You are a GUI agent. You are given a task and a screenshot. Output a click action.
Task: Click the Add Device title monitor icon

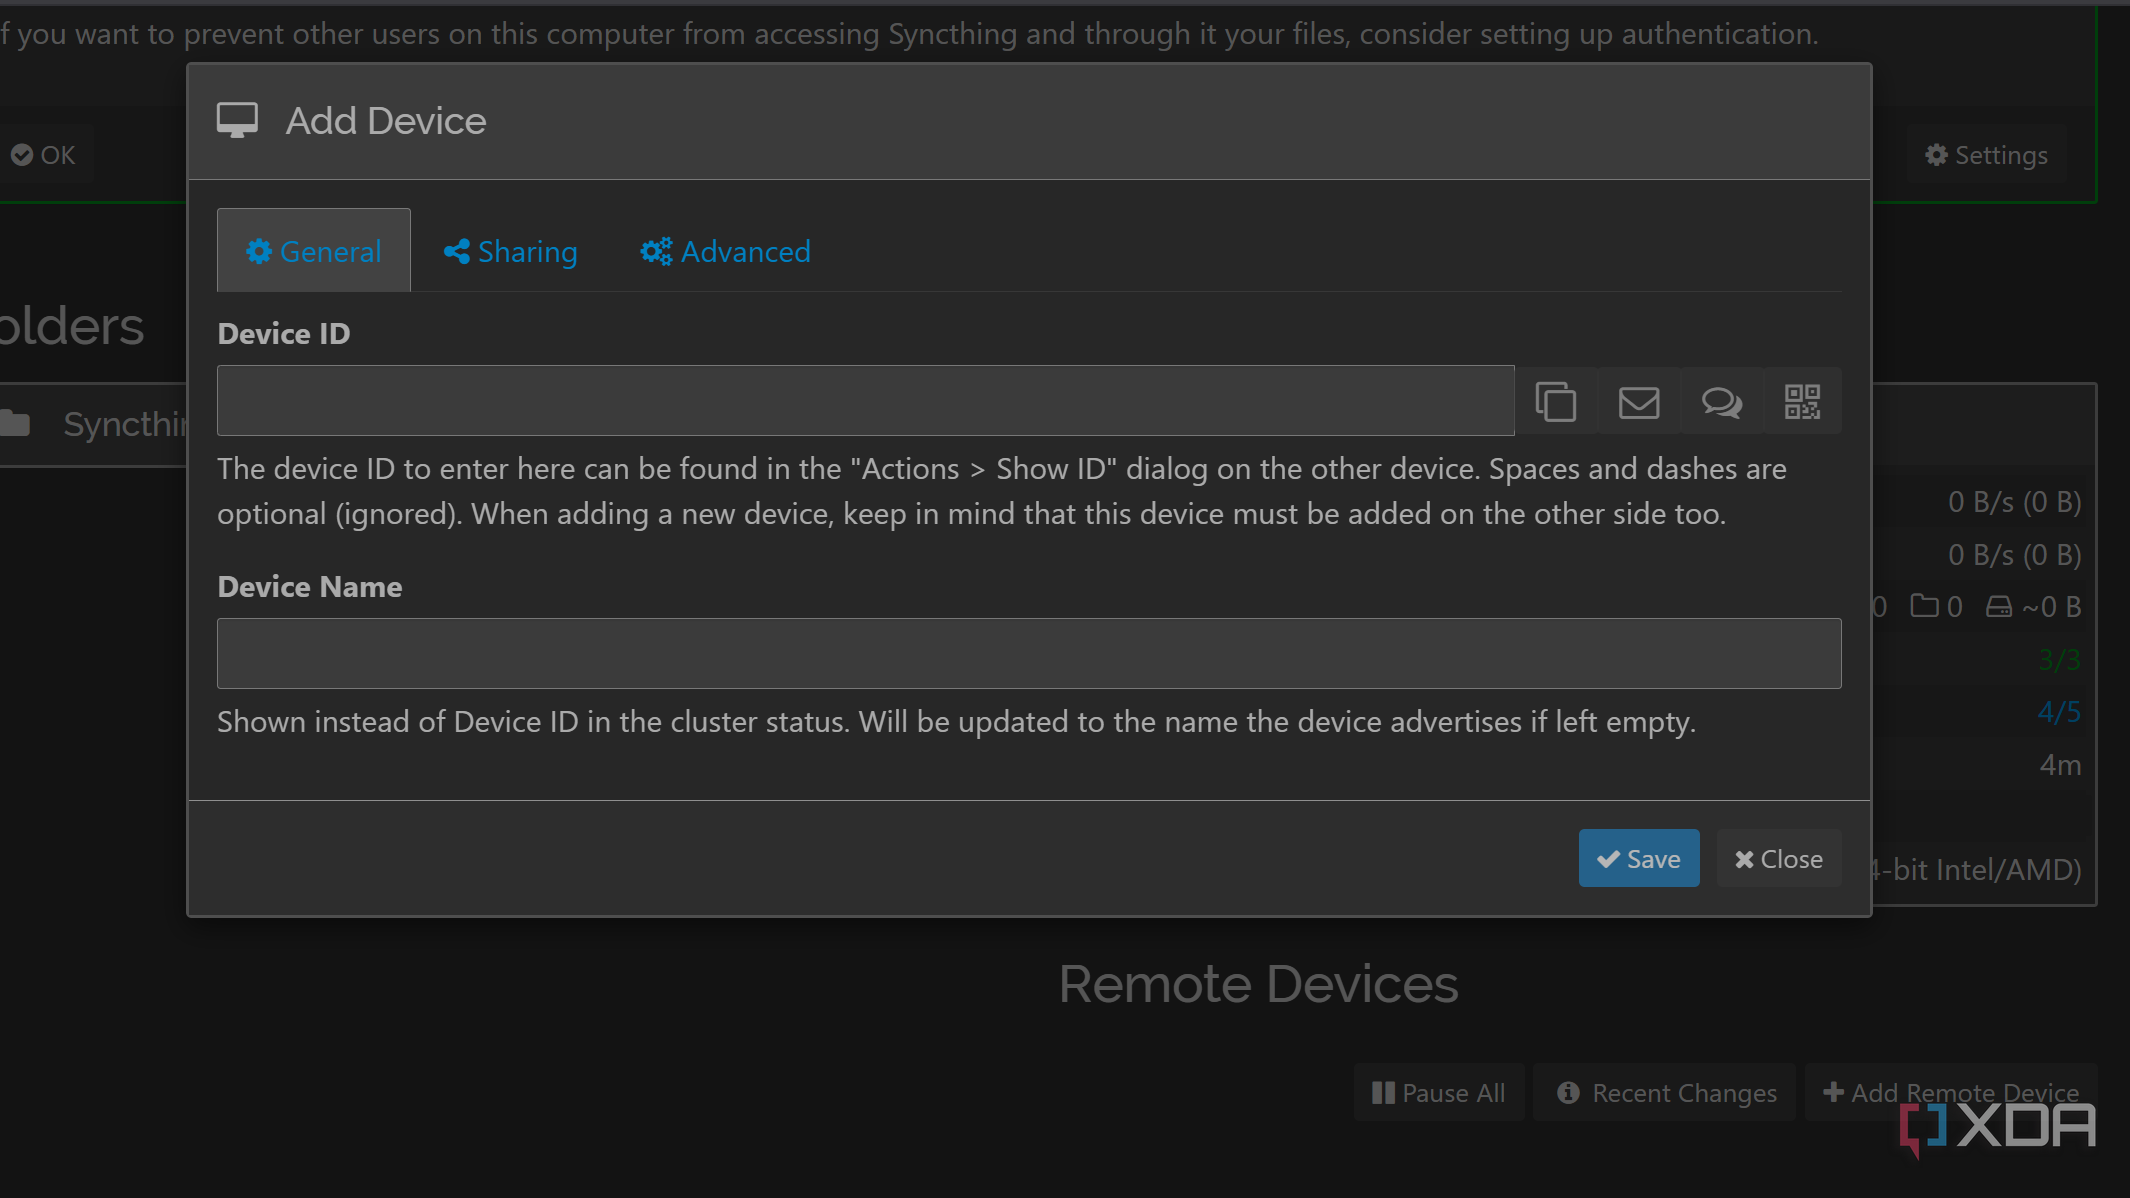tap(238, 120)
